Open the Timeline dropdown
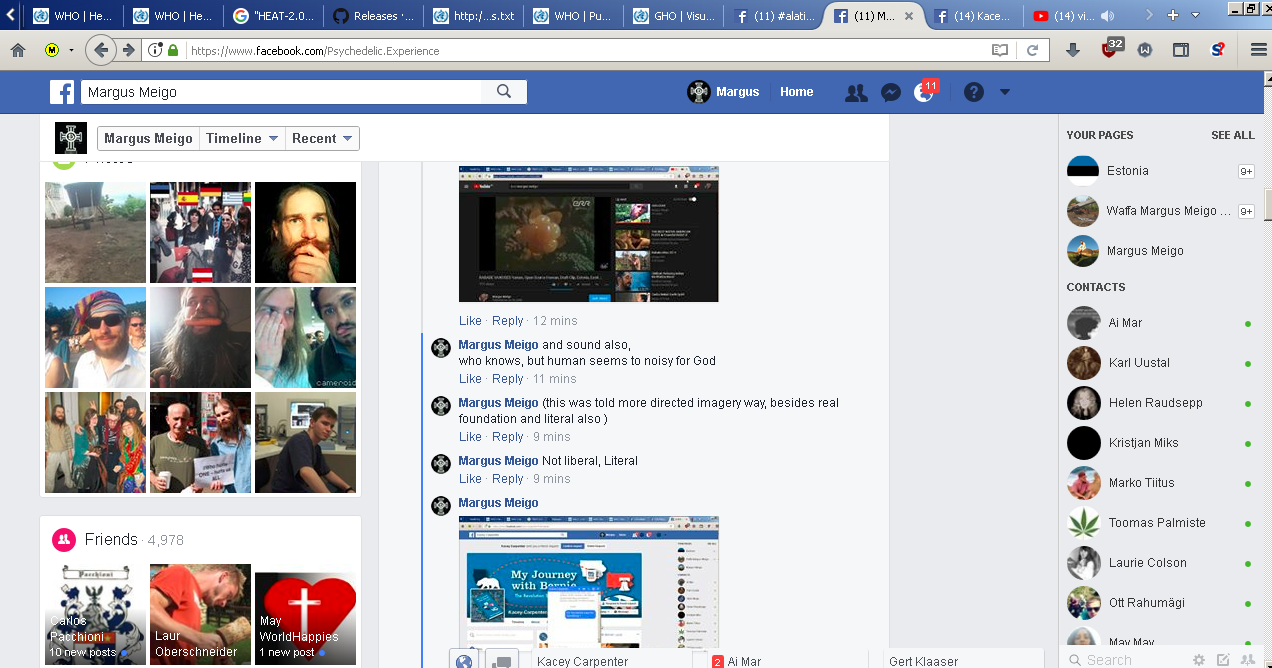Image resolution: width=1272 pixels, height=668 pixels. click(242, 139)
